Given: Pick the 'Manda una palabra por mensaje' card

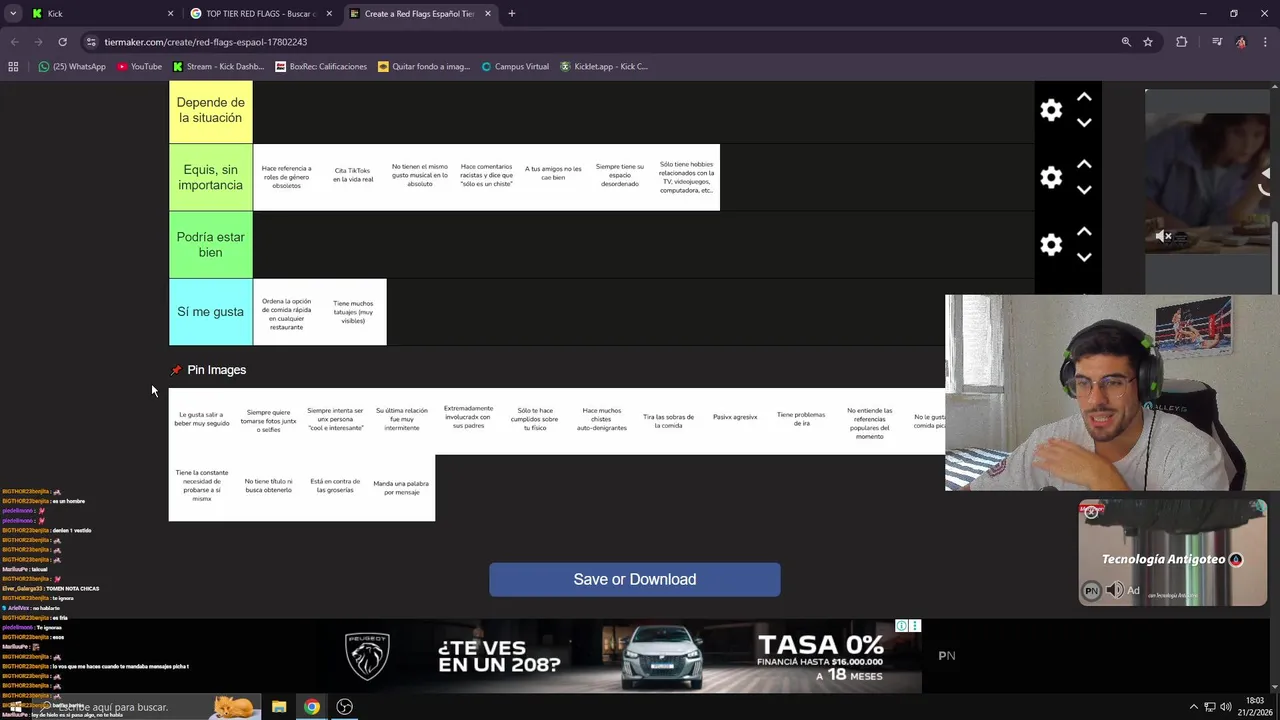Looking at the screenshot, I should [x=402, y=488].
